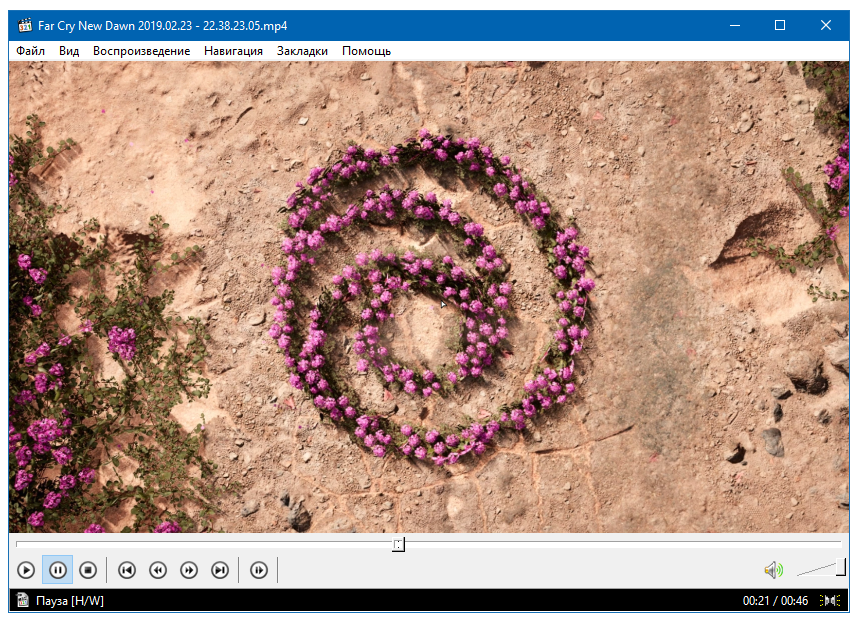
Task: Rewind using the decrease speed button
Action: (158, 570)
